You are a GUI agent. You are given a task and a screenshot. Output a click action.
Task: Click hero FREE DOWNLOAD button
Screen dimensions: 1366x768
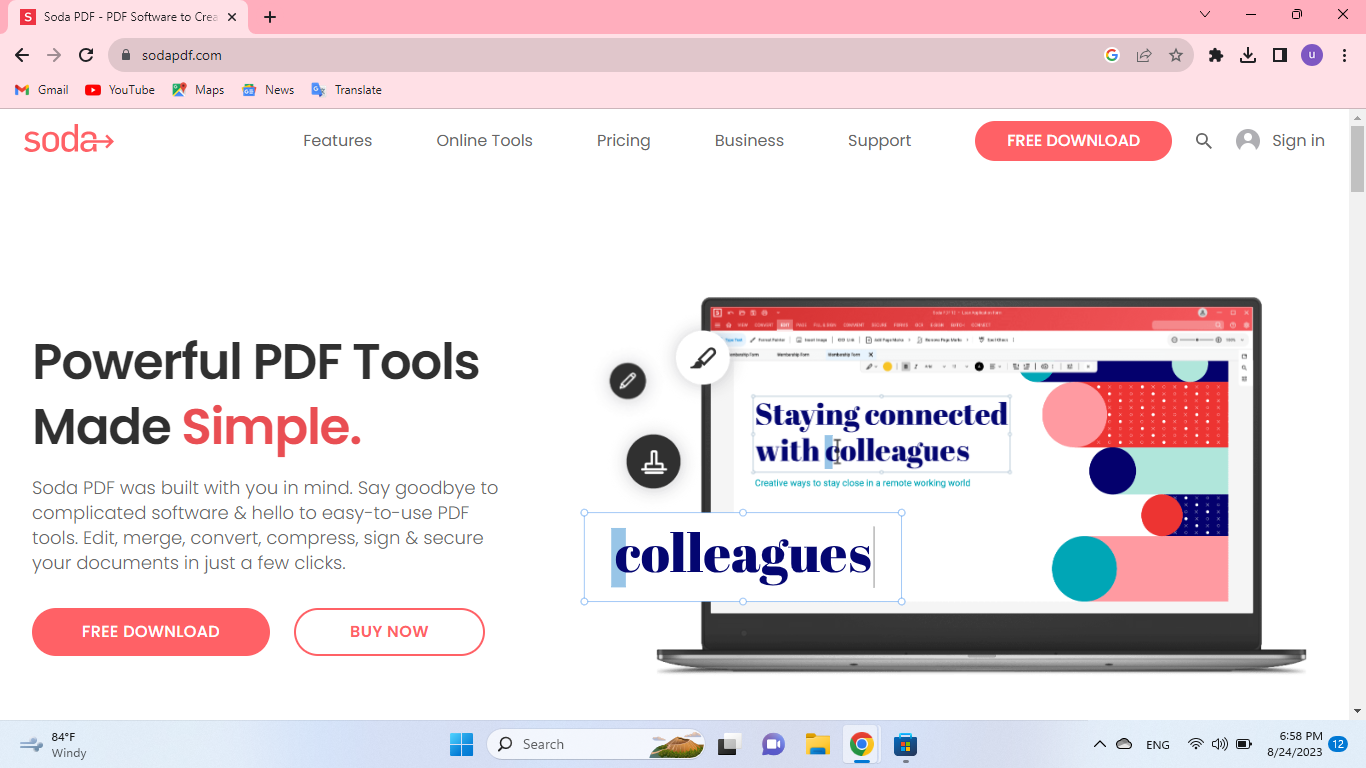(151, 632)
